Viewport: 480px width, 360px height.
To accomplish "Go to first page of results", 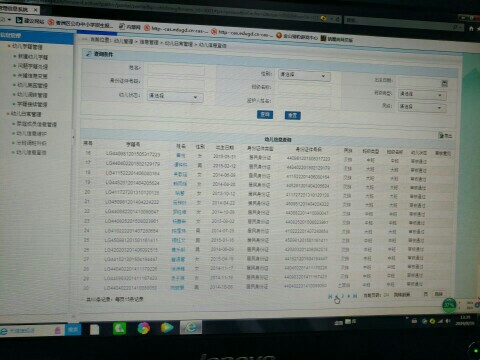I will [330, 296].
